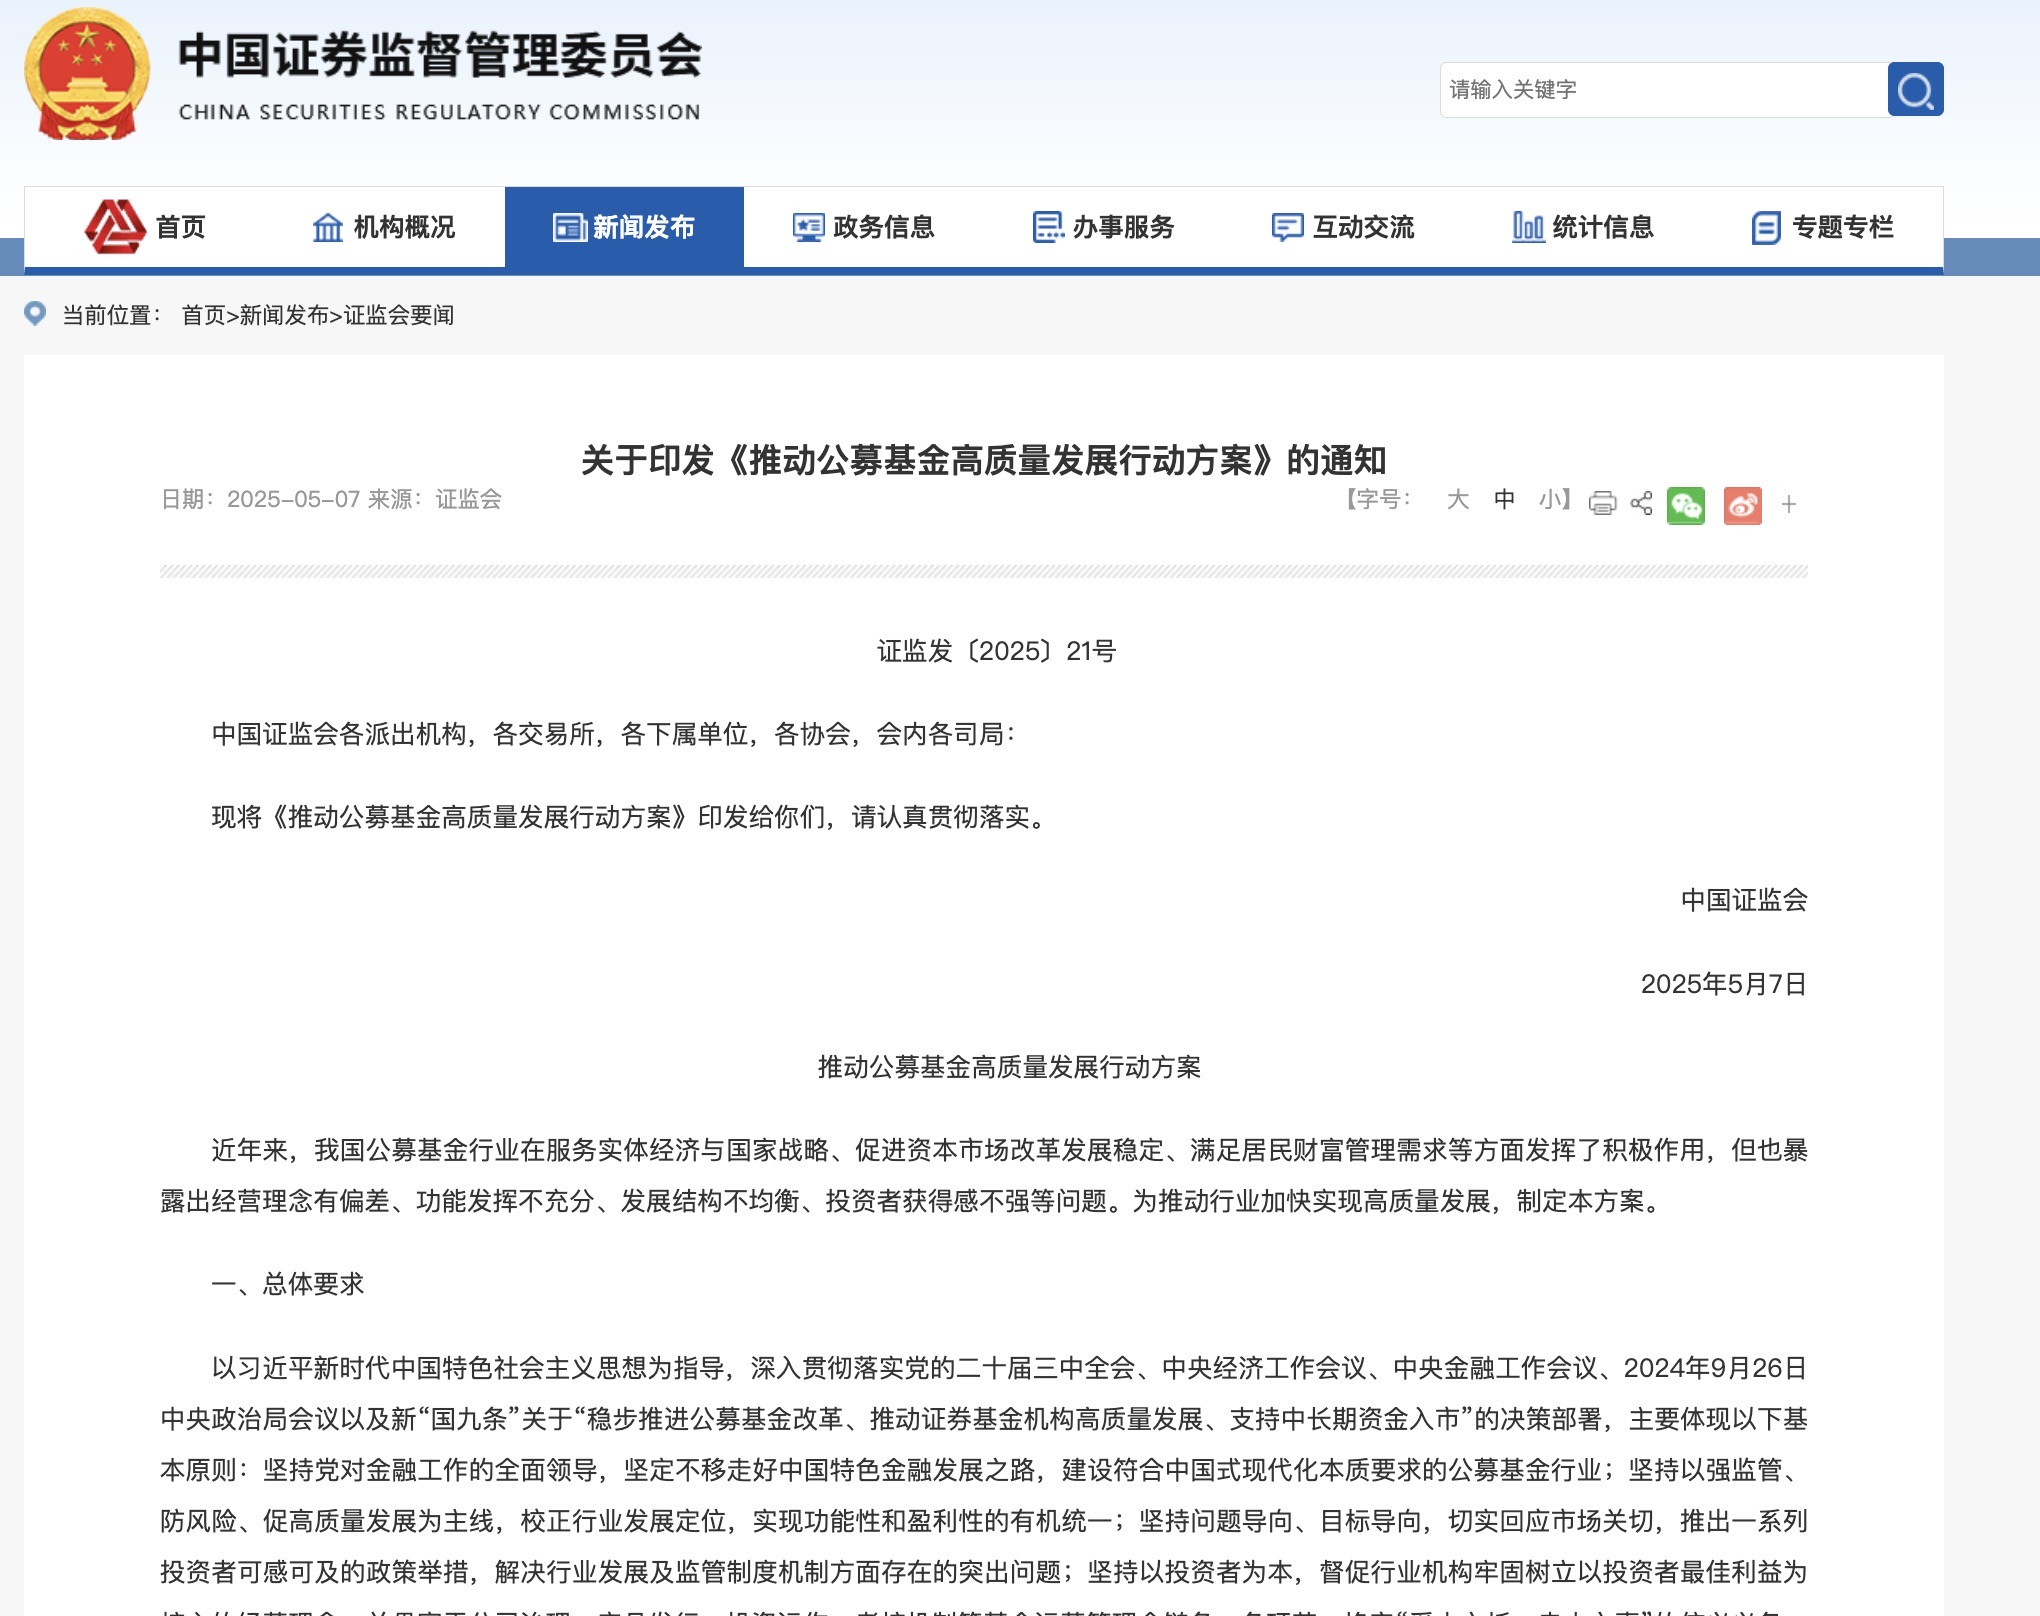This screenshot has height=1616, width=2040.
Task: Click the document icon beside 专题专栏
Action: [1766, 228]
